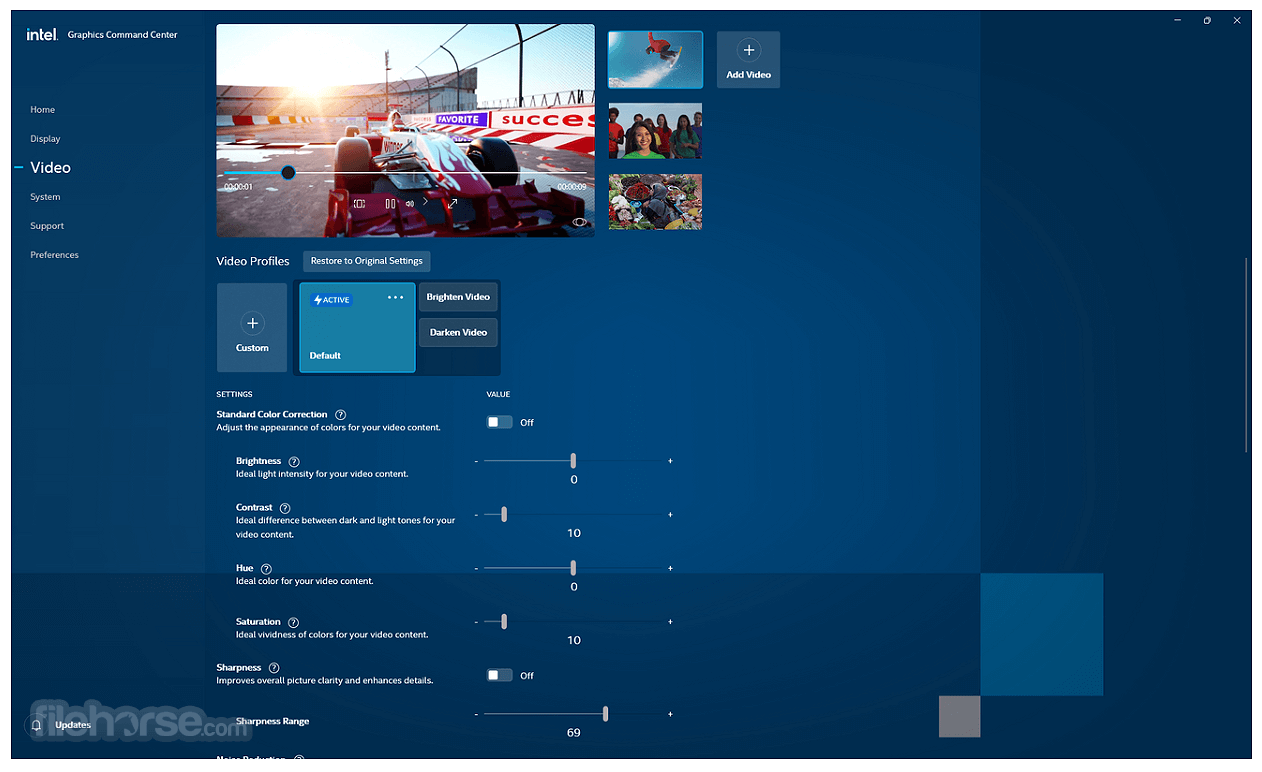Open the Sharpness help icon

tap(274, 668)
